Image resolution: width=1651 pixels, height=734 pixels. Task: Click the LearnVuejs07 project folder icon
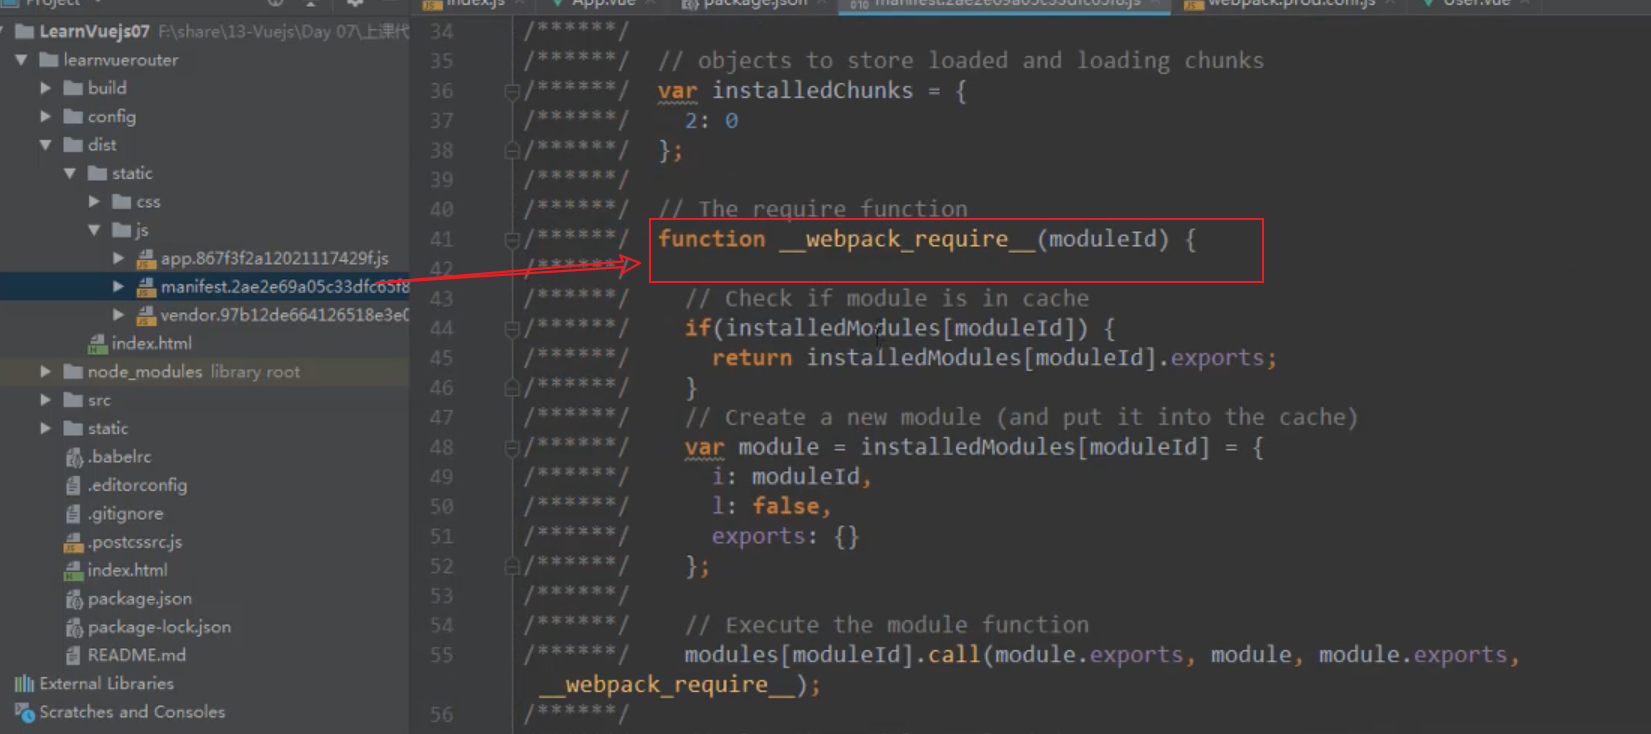point(25,32)
